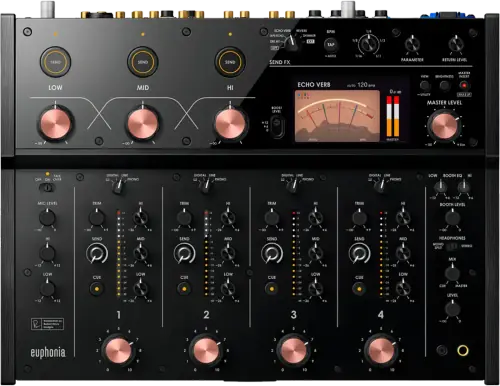The image size is (500, 386).
Task: Click channel 4 MID EQ knob
Action: click(403, 253)
